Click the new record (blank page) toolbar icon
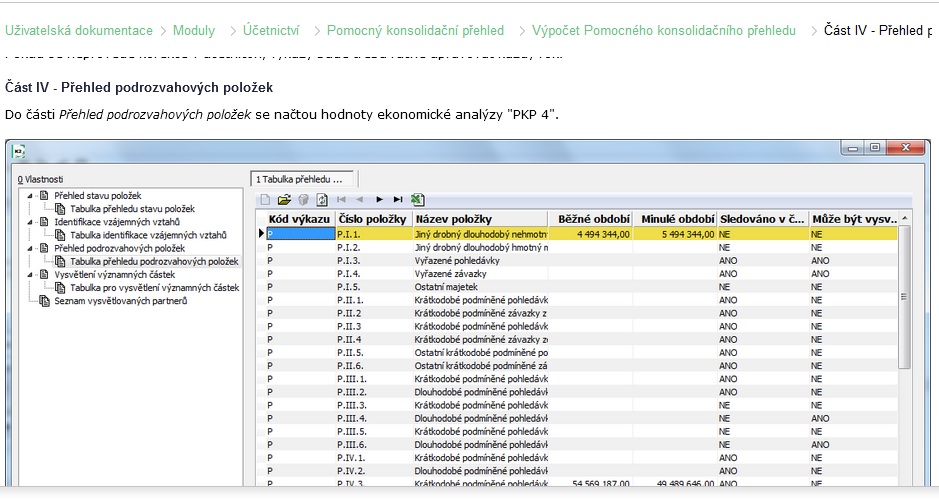 tap(265, 199)
